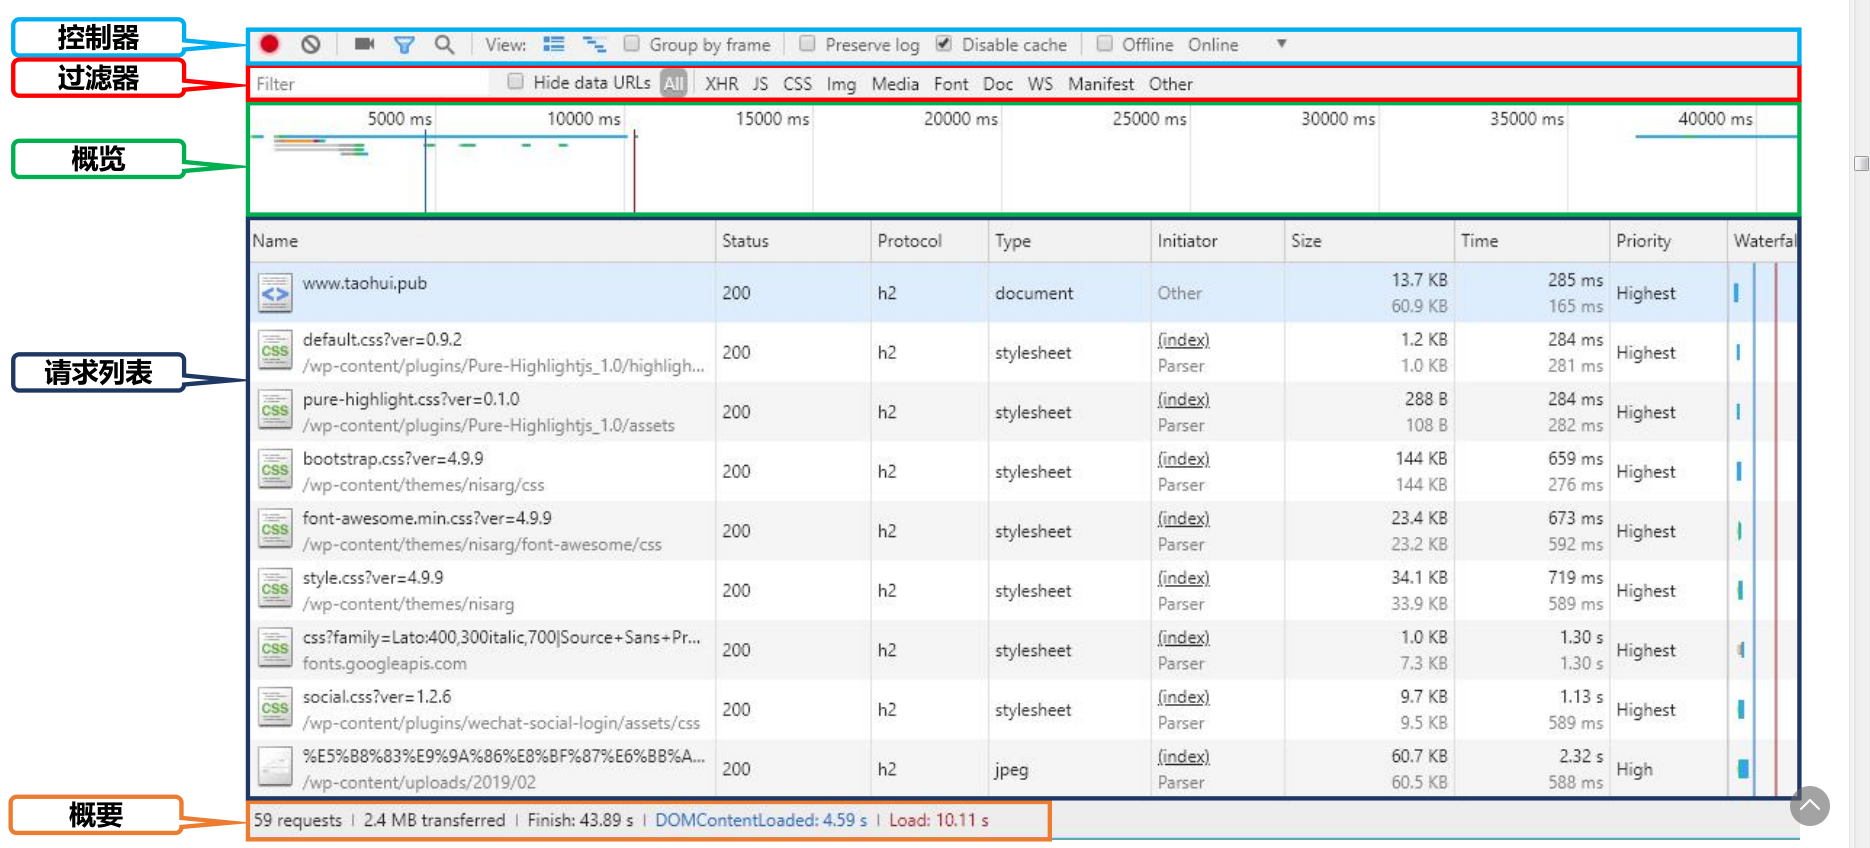The width and height of the screenshot is (1870, 848).
Task: Toggle capture screenshots camera icon
Action: point(365,44)
